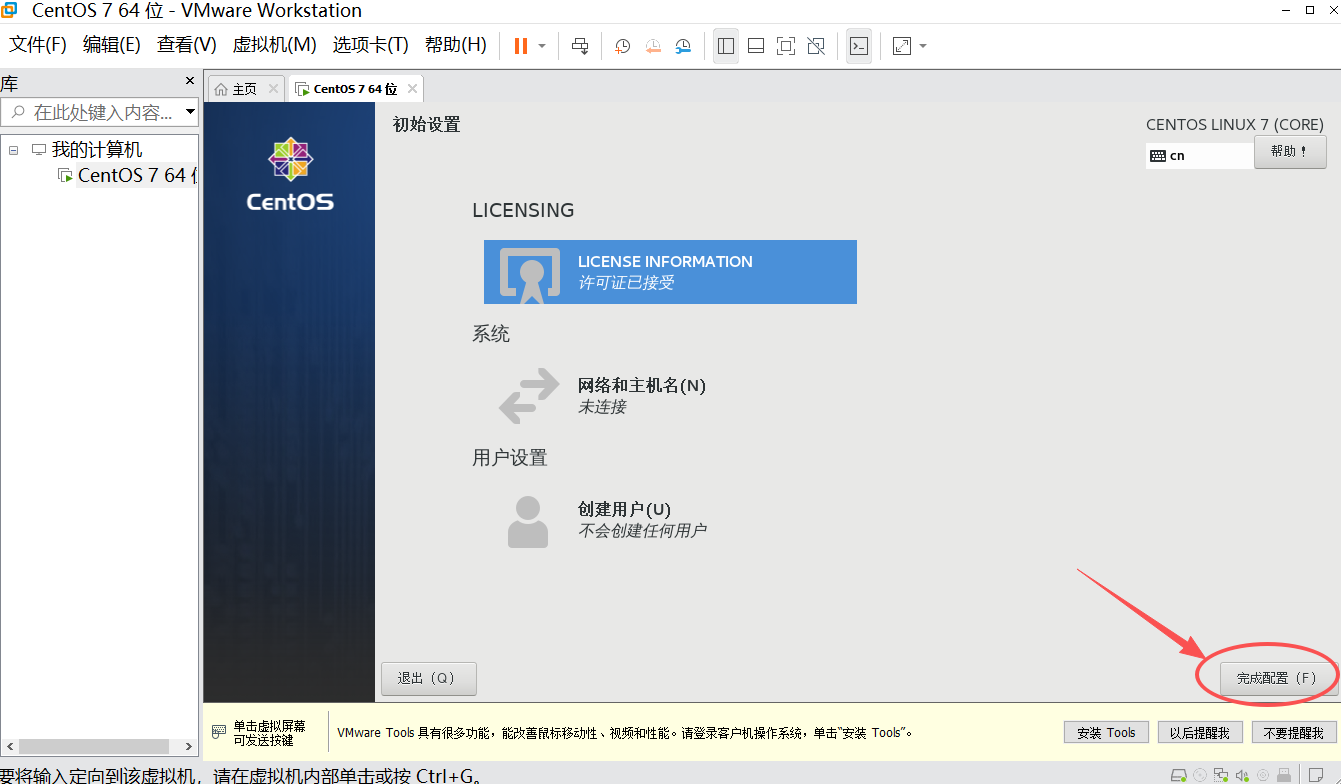Open 创建用户(U) settings
The width and height of the screenshot is (1341, 784).
(x=603, y=519)
